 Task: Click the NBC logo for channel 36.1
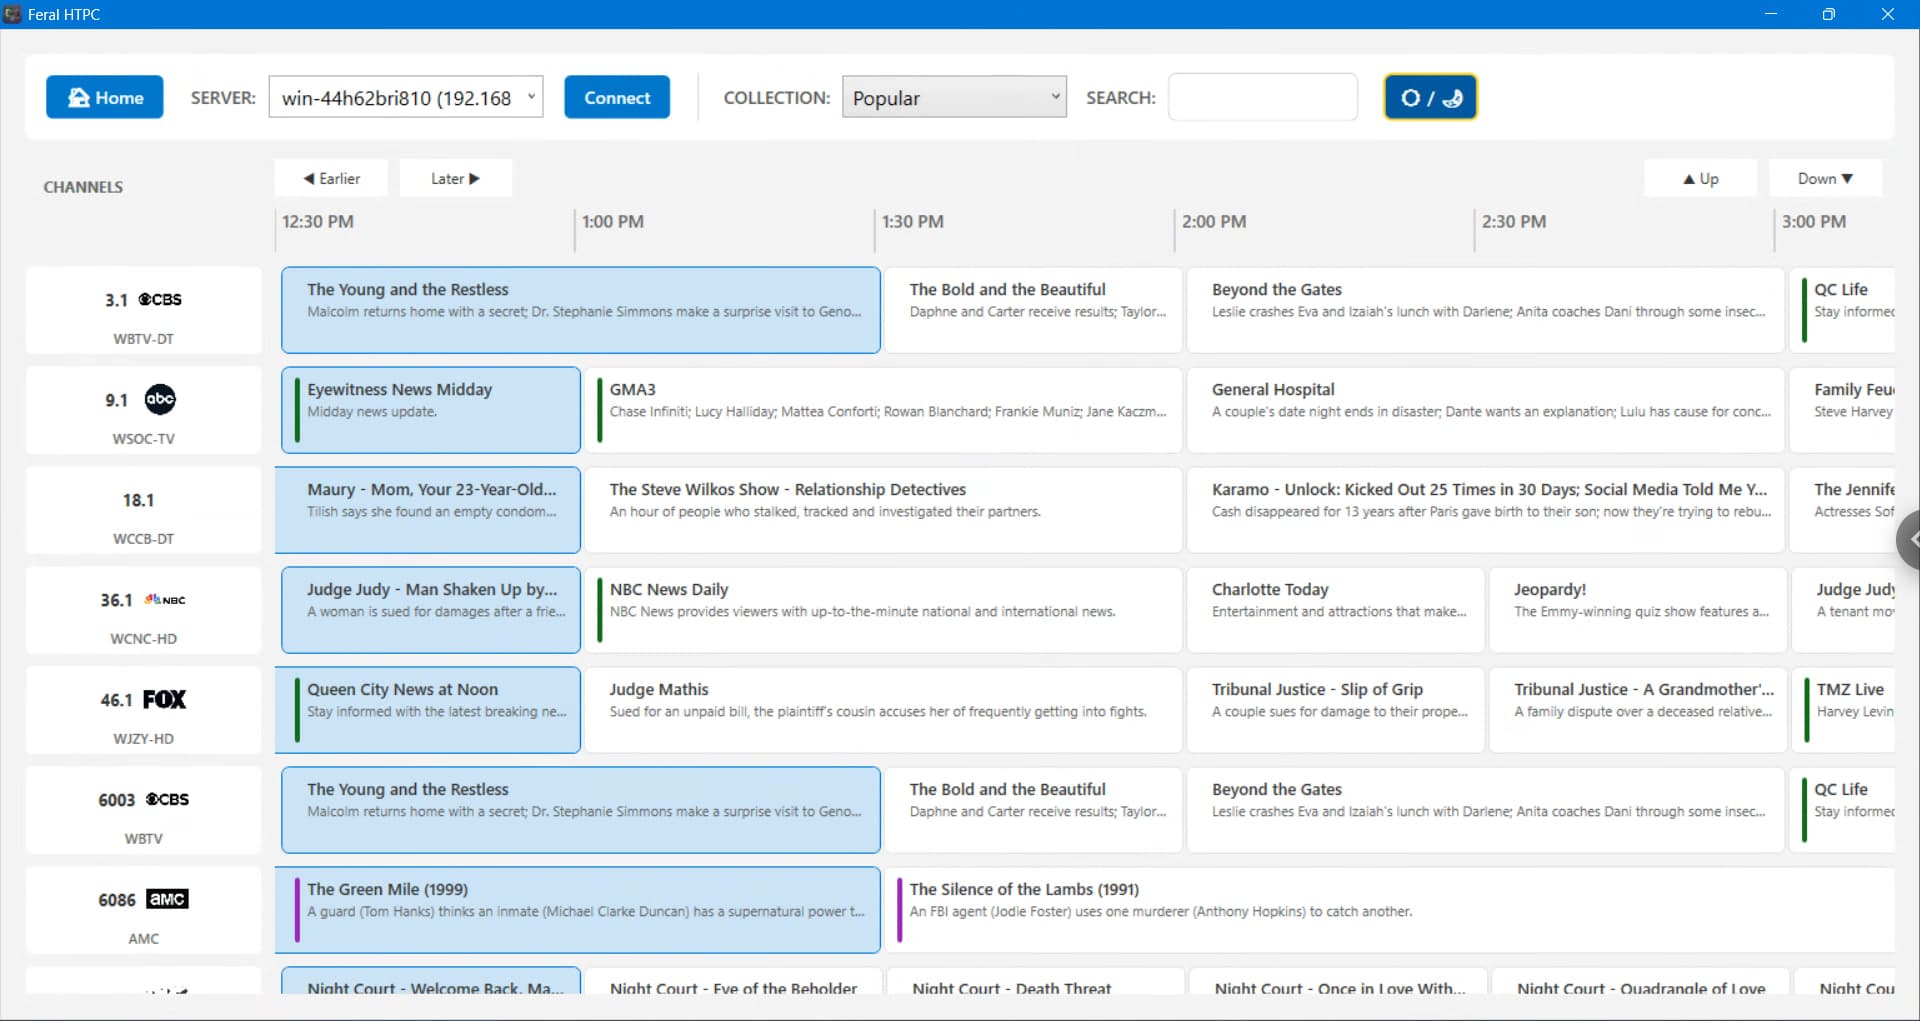coord(165,600)
